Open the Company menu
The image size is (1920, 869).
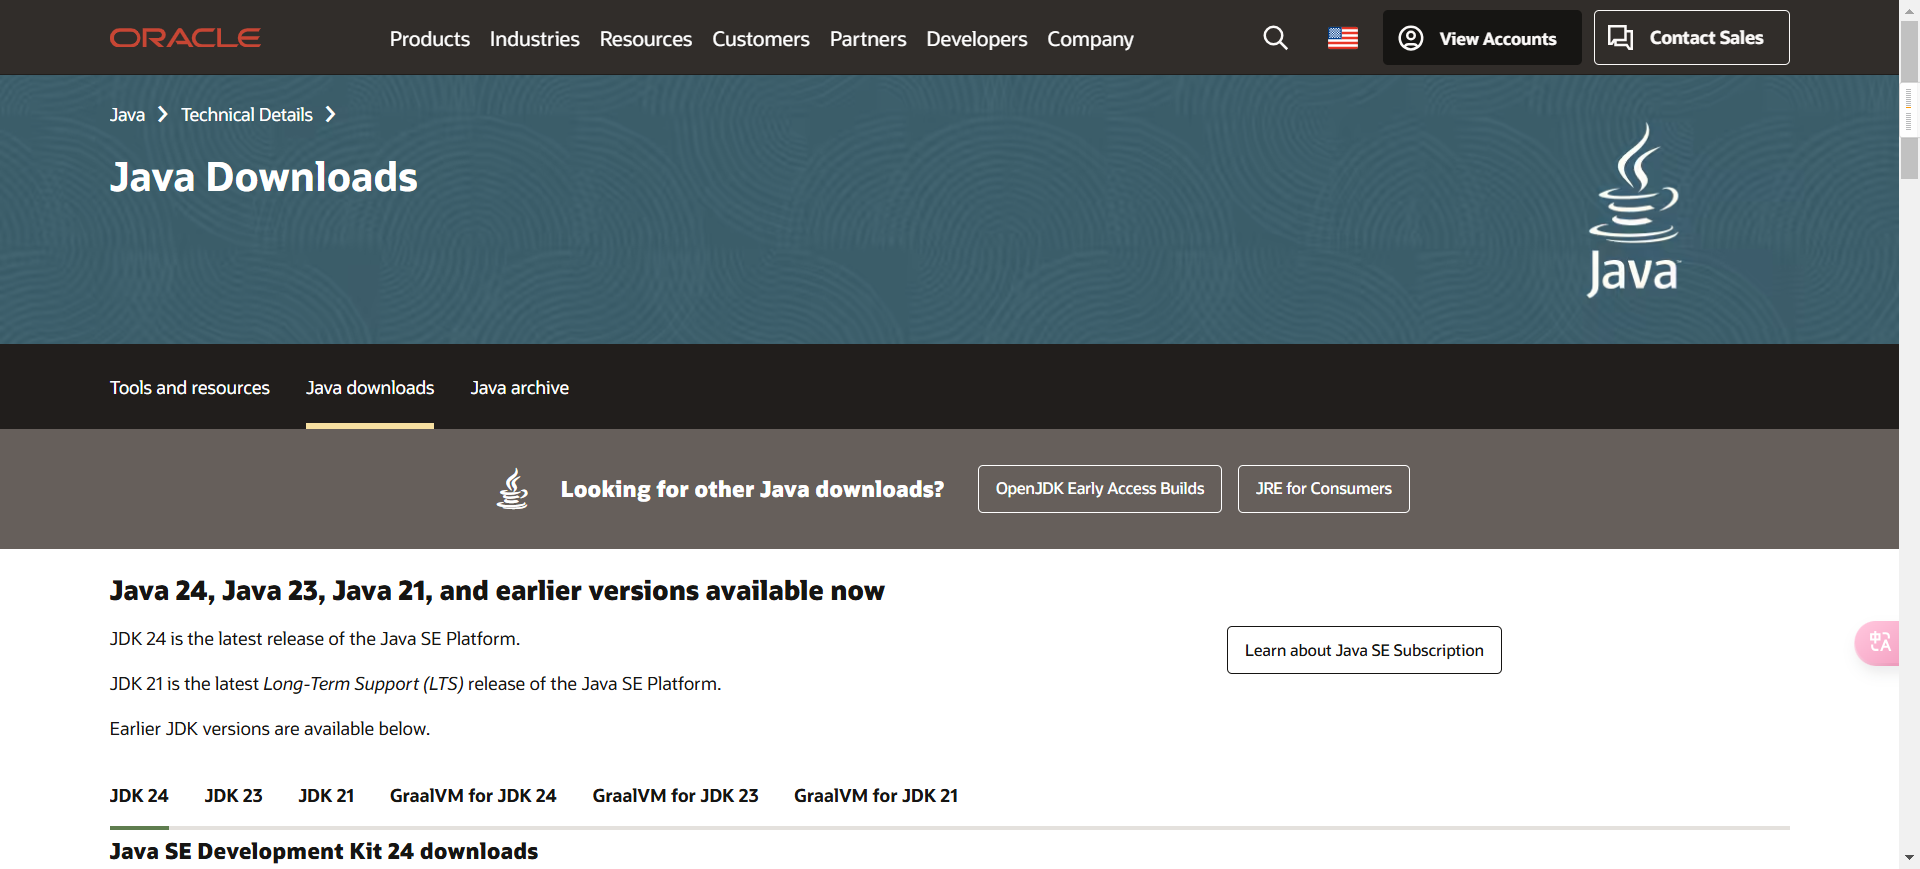pos(1091,39)
